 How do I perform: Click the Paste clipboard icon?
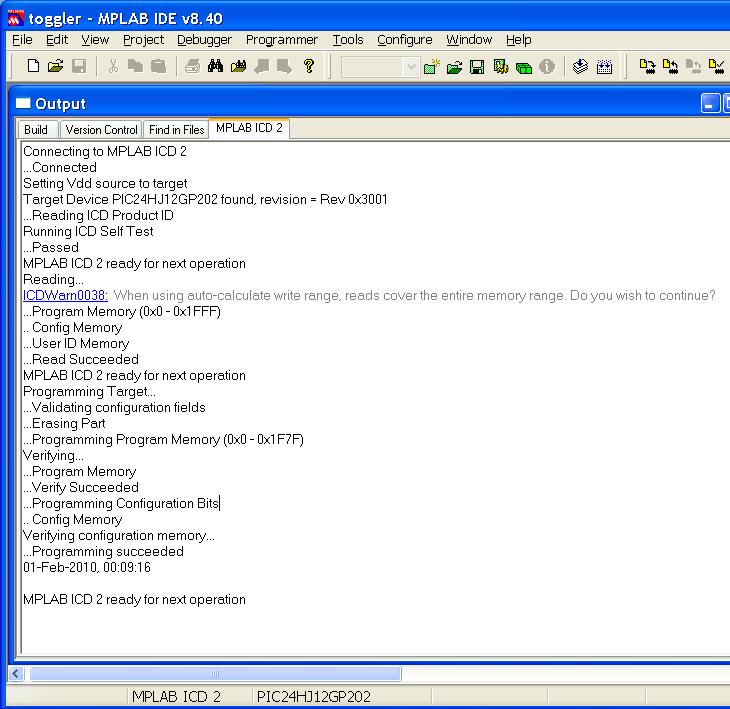[x=159, y=66]
